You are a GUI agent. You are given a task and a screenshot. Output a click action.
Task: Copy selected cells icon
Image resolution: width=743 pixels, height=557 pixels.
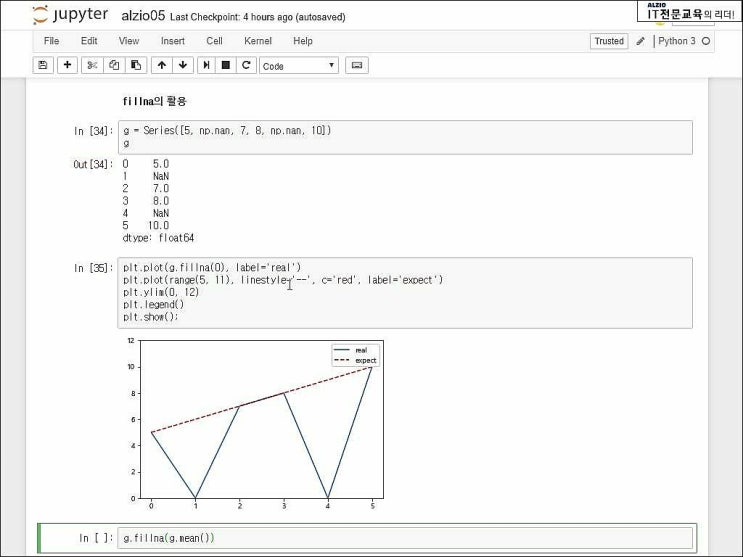[x=114, y=65]
